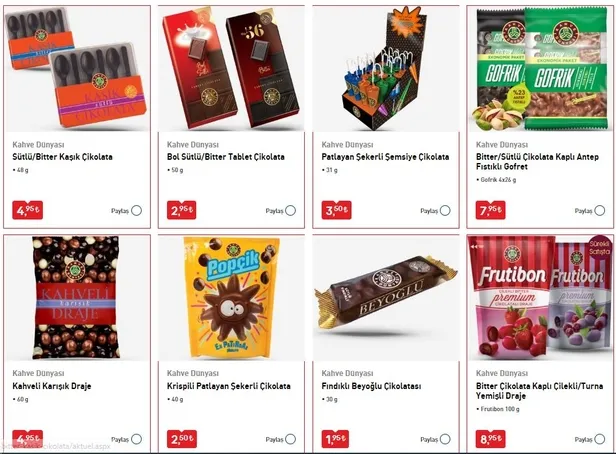Image resolution: width=616 pixels, height=454 pixels.
Task: Select Paylaş radio for Kaşık Çikolata
Action: point(136,211)
